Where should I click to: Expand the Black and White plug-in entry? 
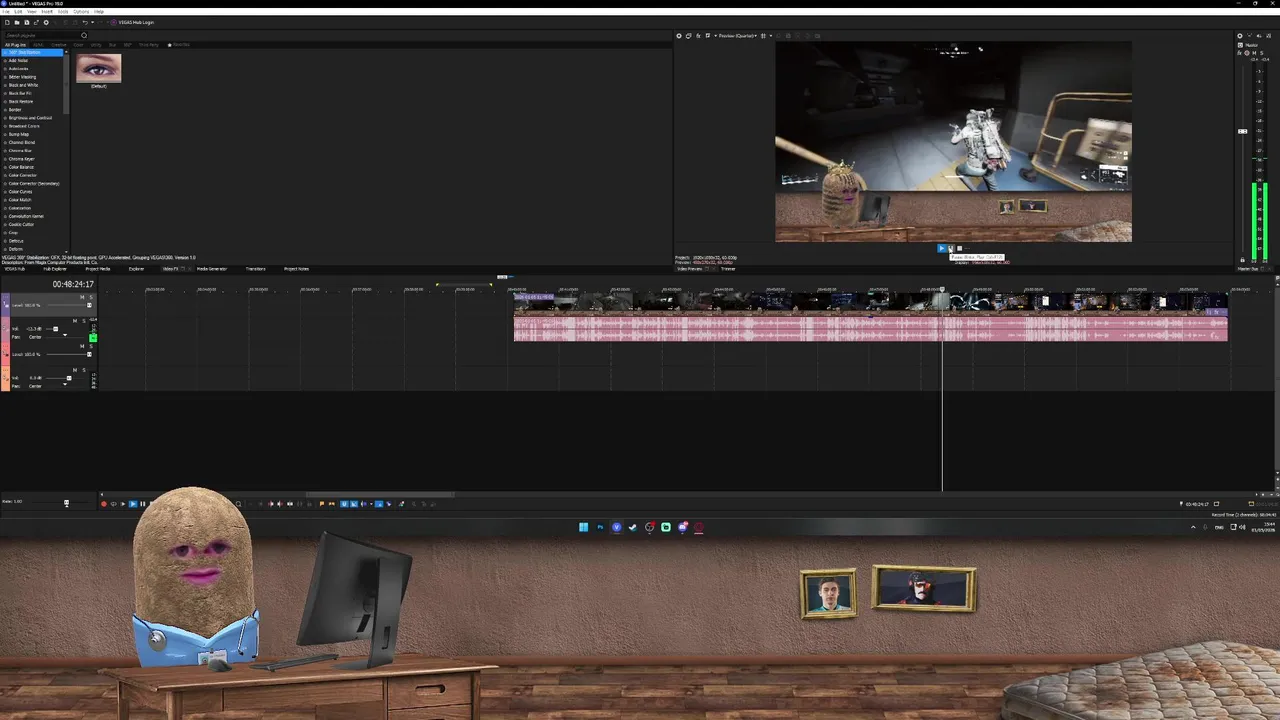point(5,85)
